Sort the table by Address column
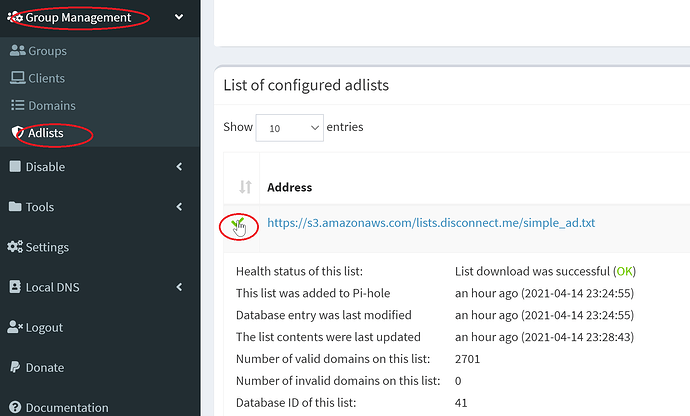 290,187
